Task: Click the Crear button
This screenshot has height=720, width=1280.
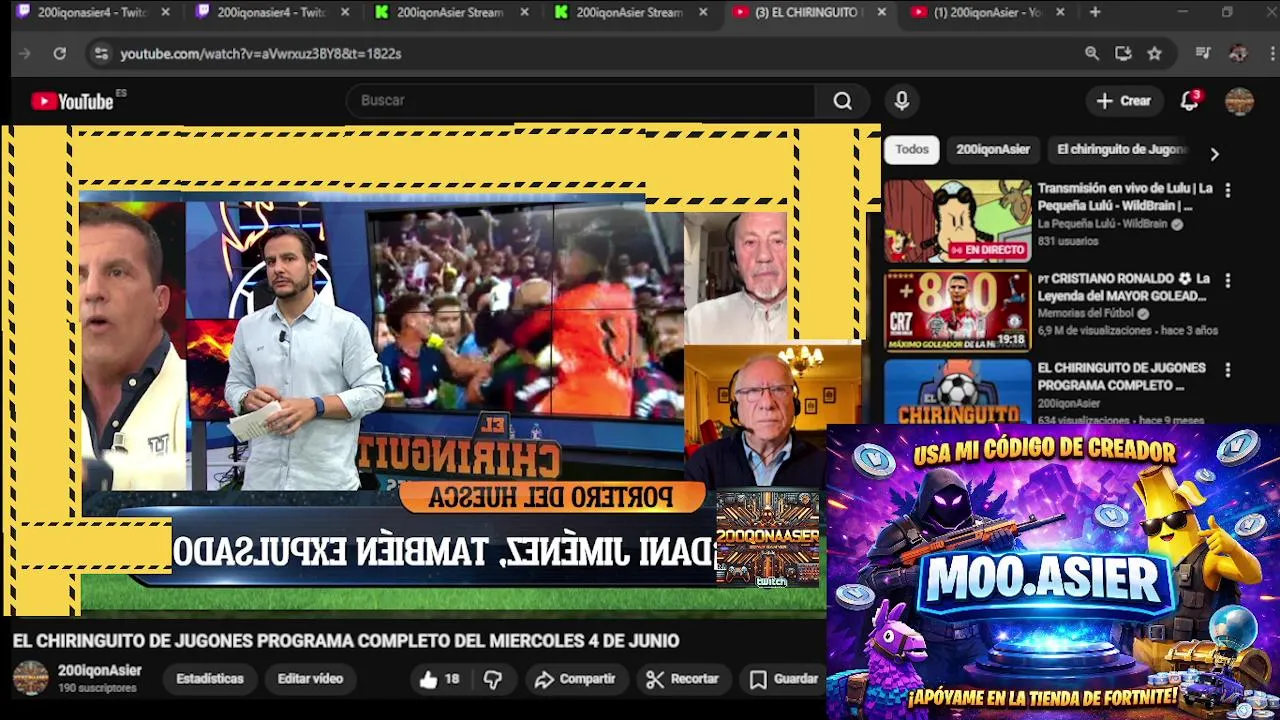Action: tap(1124, 101)
